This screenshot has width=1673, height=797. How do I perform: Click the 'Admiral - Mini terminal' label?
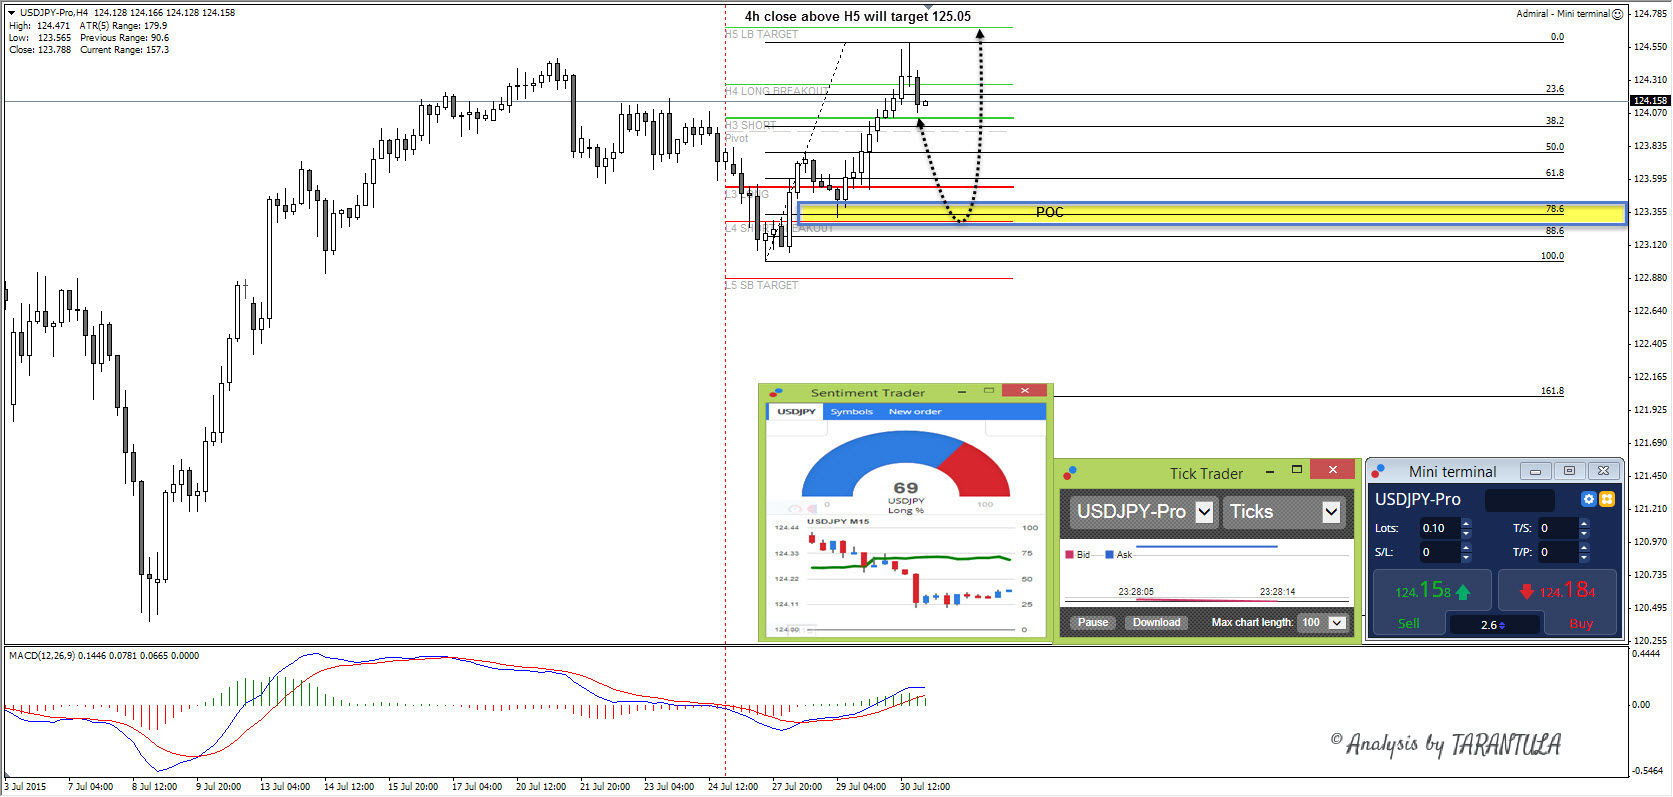pyautogui.click(x=1563, y=14)
